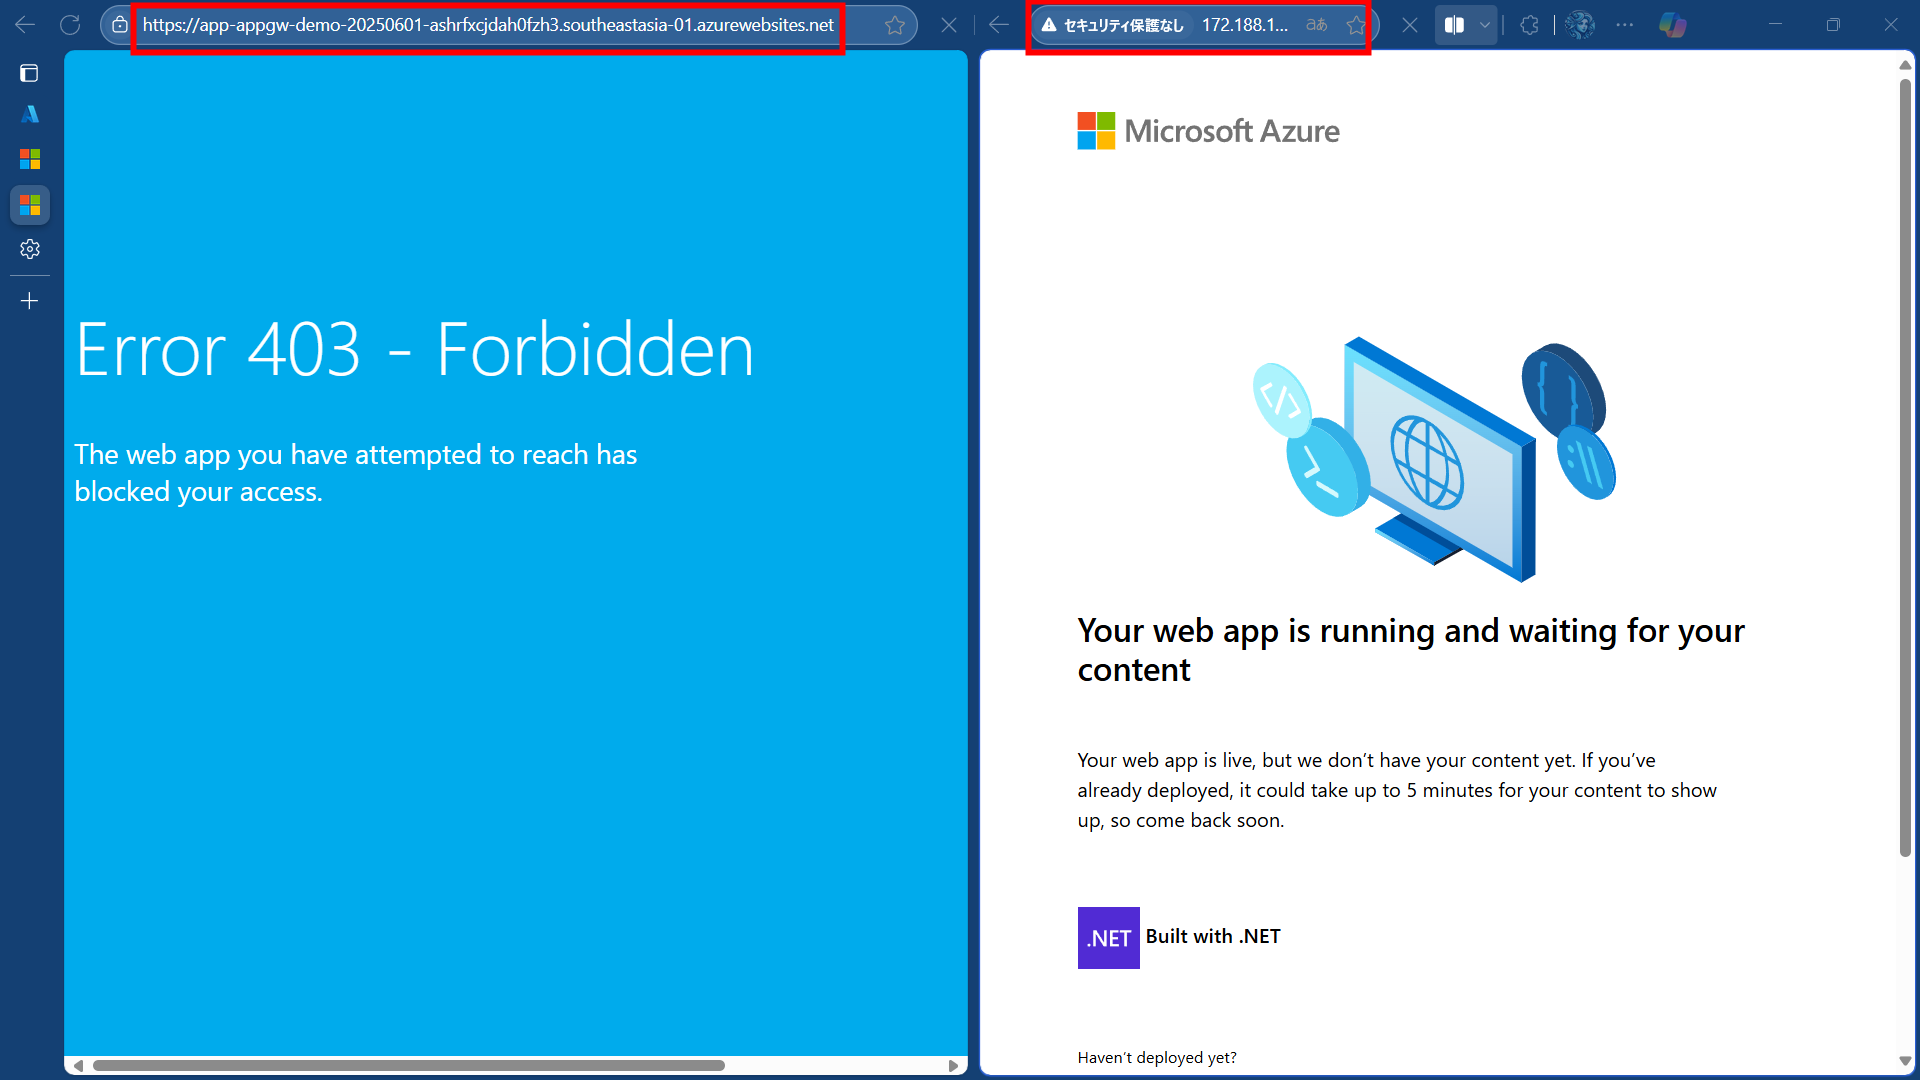This screenshot has width=1920, height=1080.
Task: Close the right split pane
Action: 1410,25
